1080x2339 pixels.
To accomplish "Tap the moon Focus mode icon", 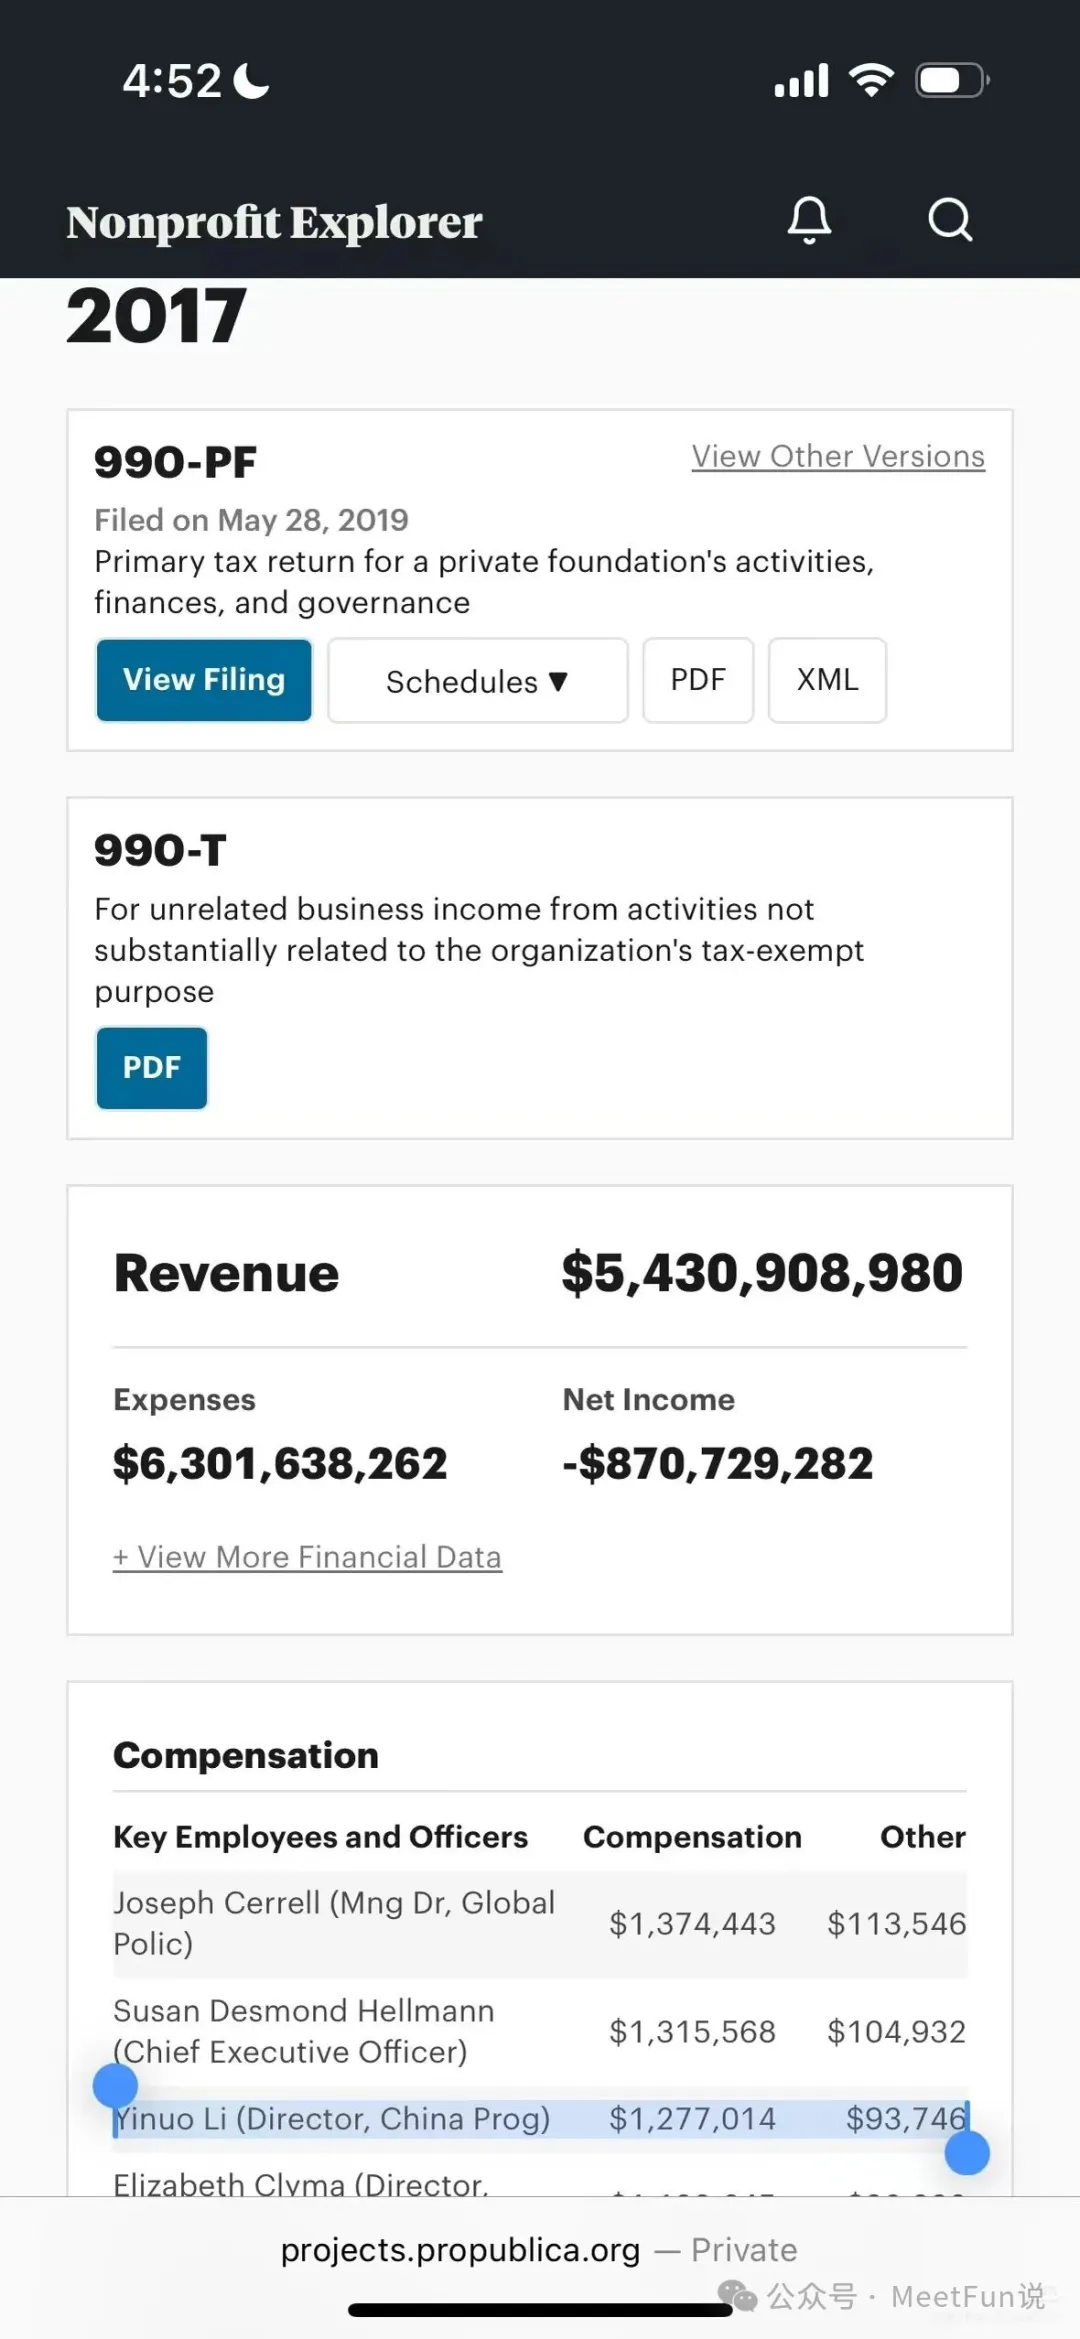I will tap(251, 81).
